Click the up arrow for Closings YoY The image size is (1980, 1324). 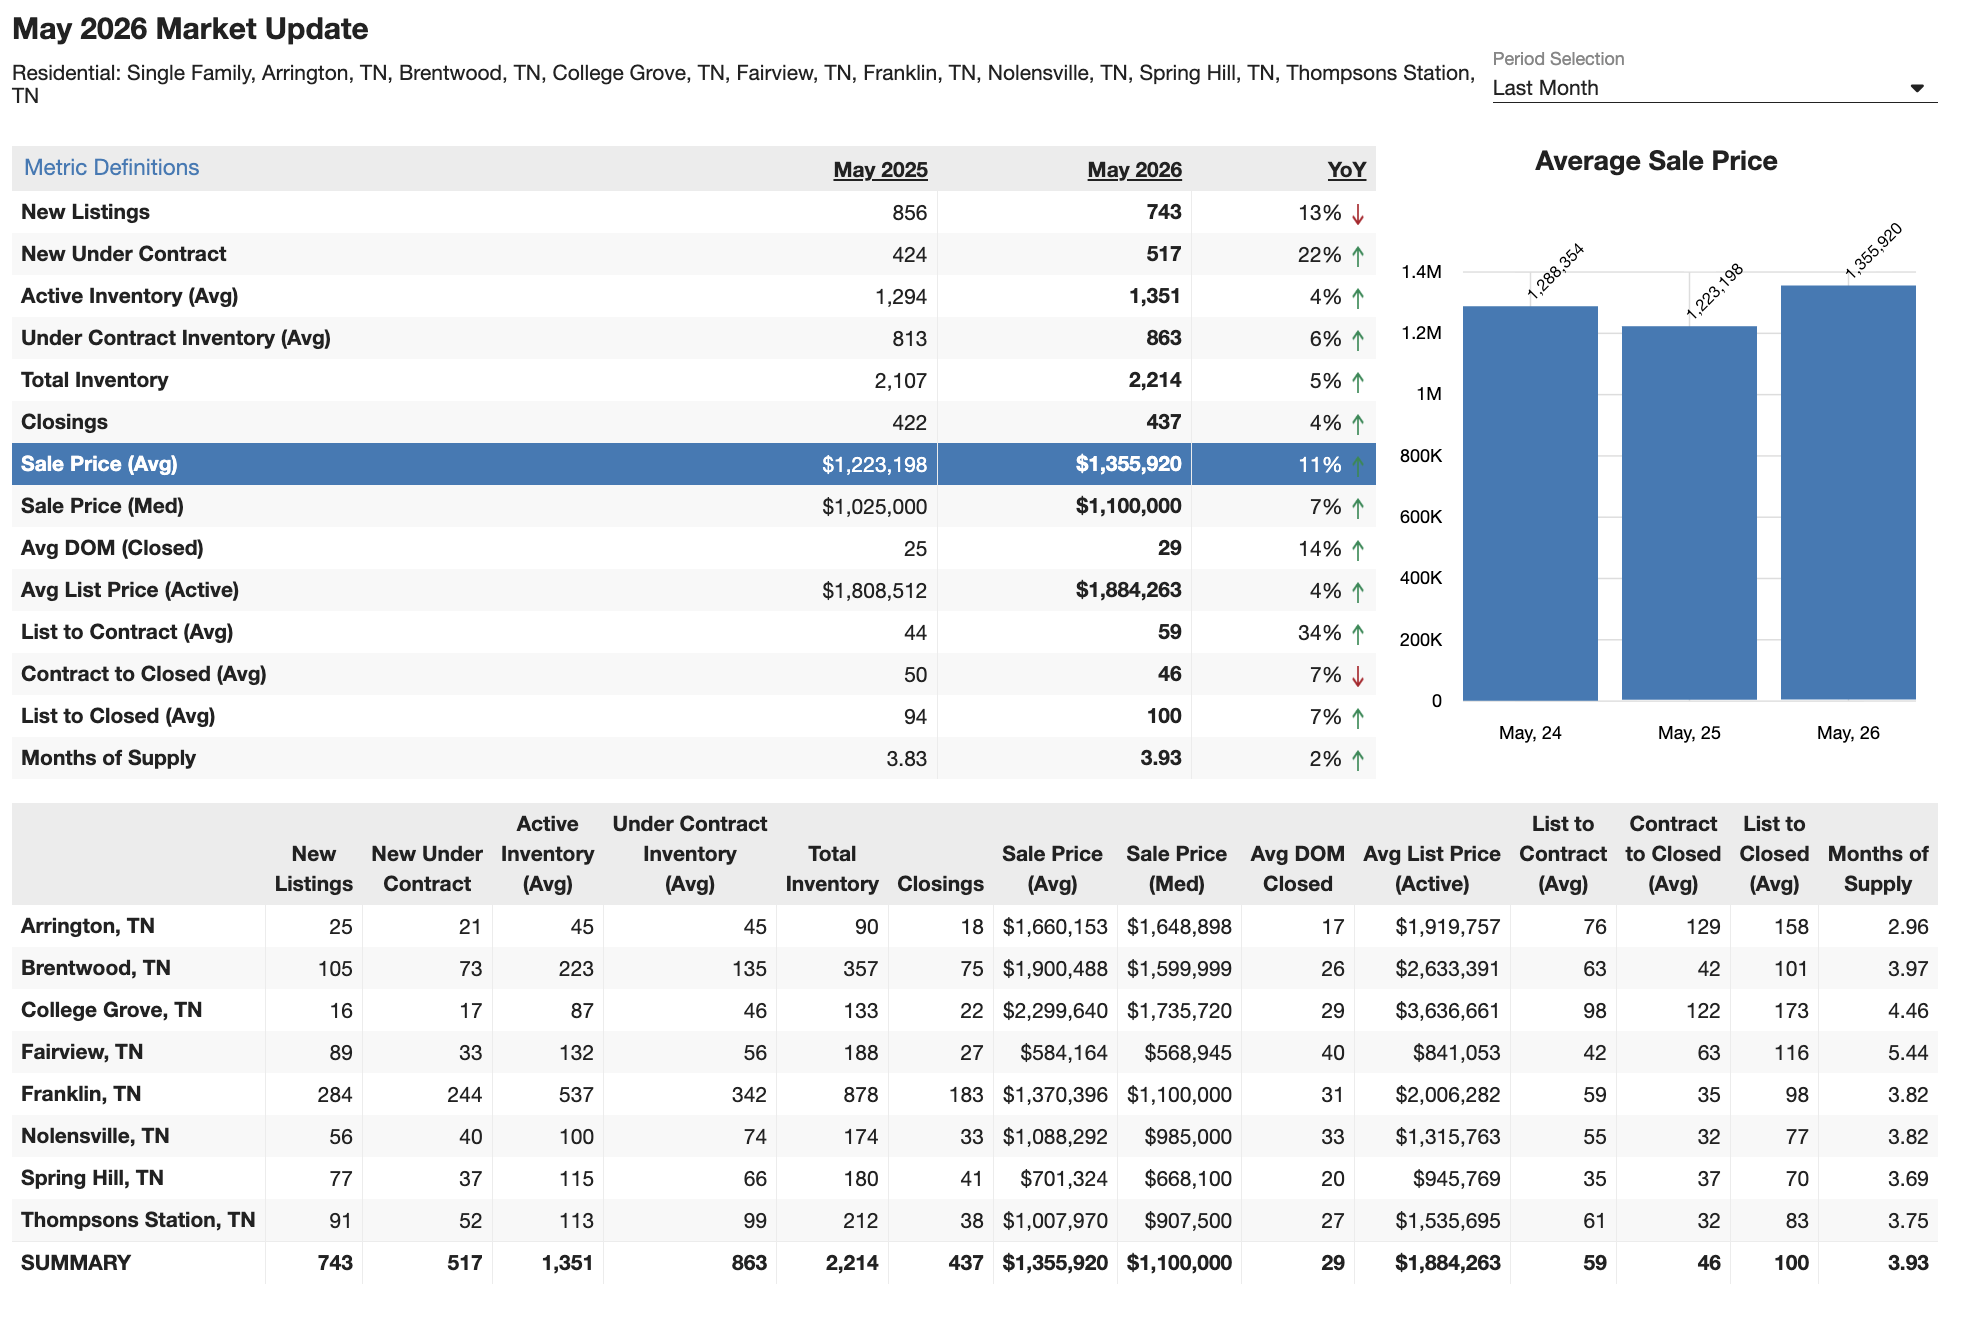click(1358, 424)
